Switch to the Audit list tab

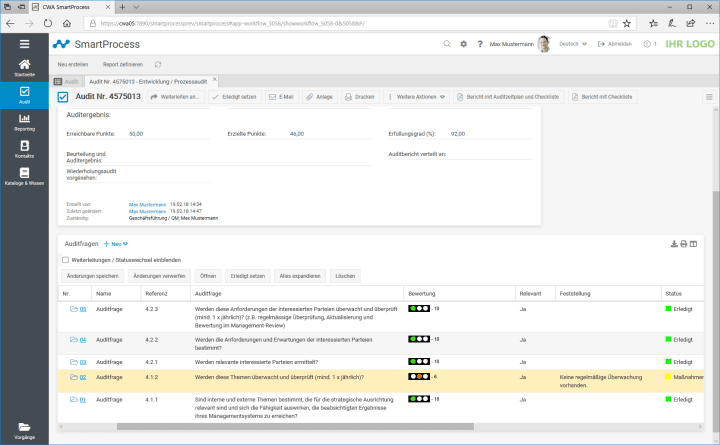[x=66, y=82]
